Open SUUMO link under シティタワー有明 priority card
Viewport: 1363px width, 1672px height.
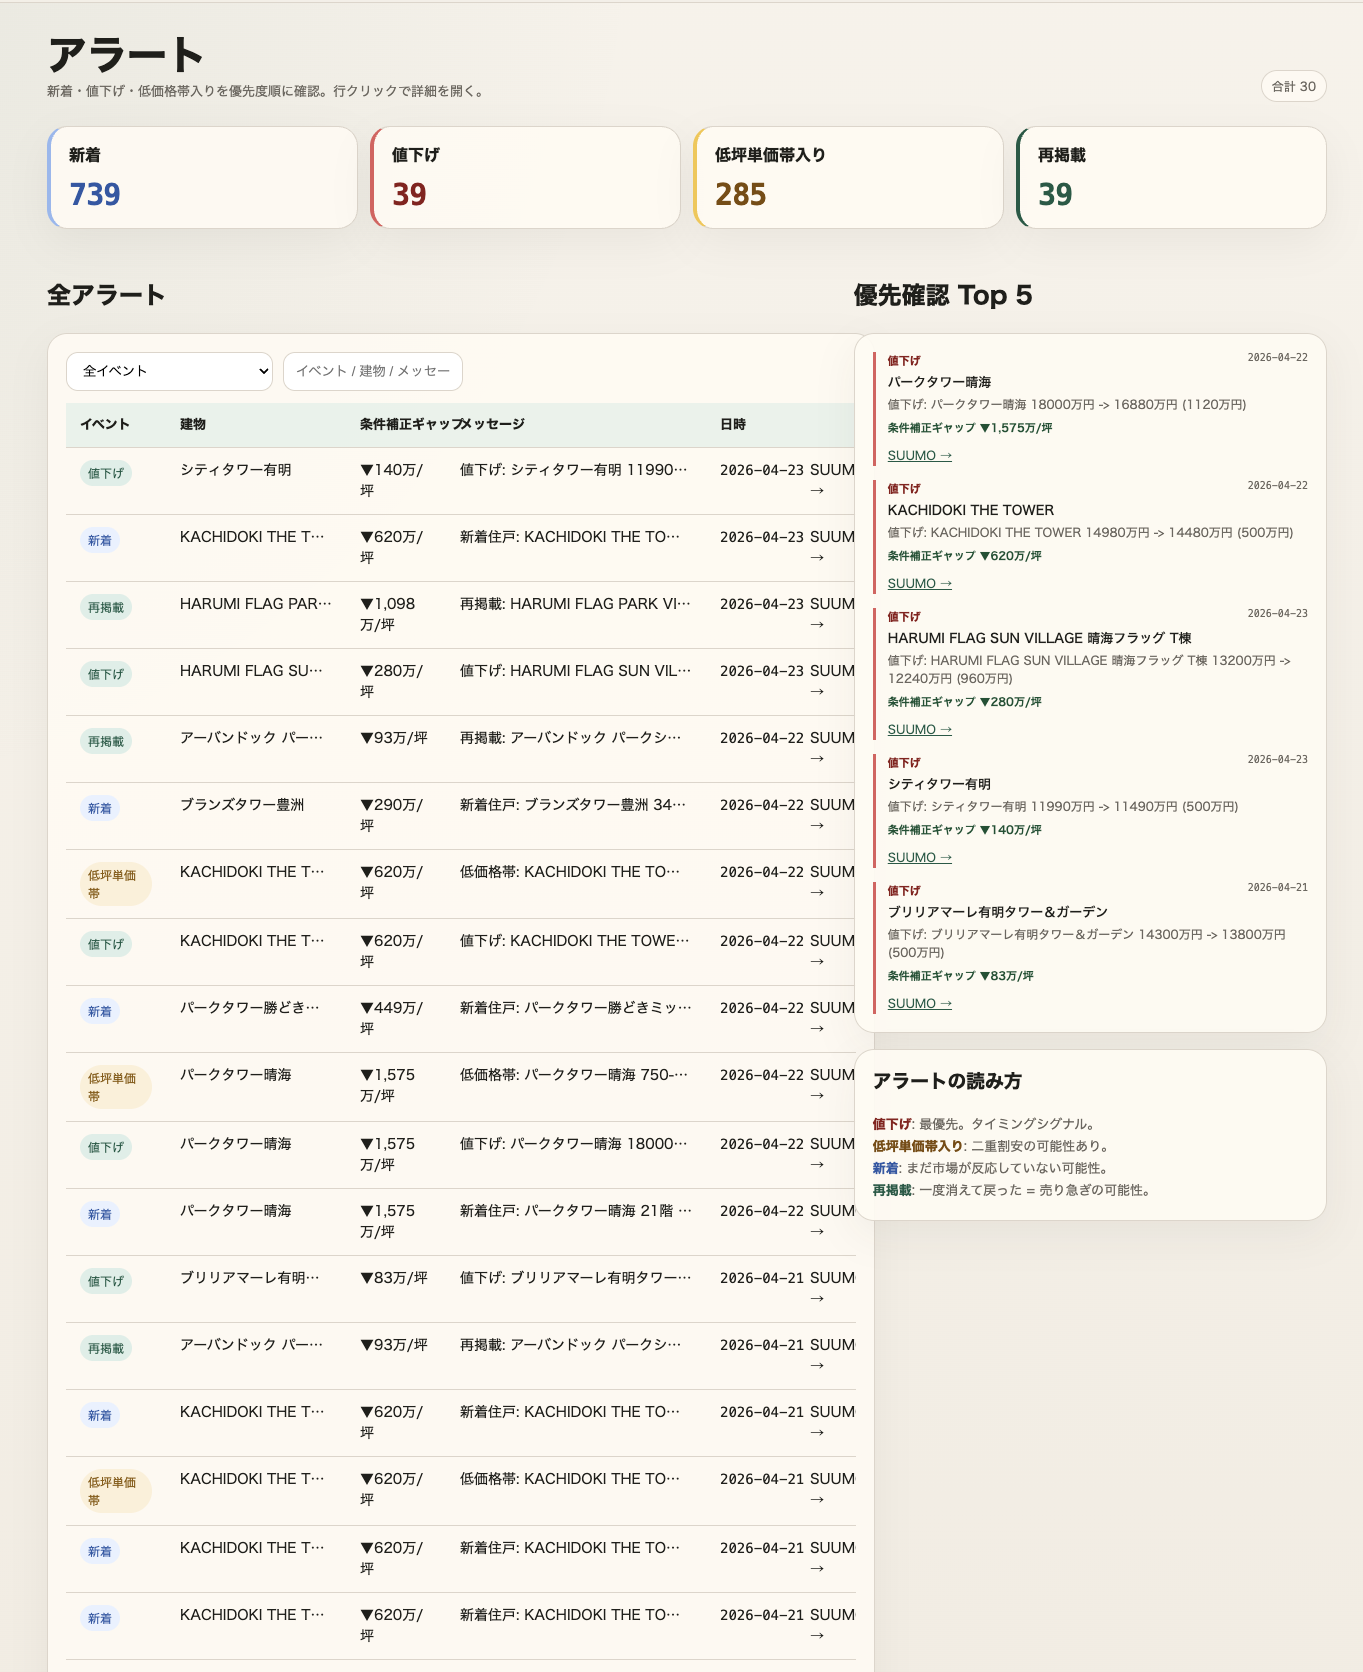pos(919,858)
